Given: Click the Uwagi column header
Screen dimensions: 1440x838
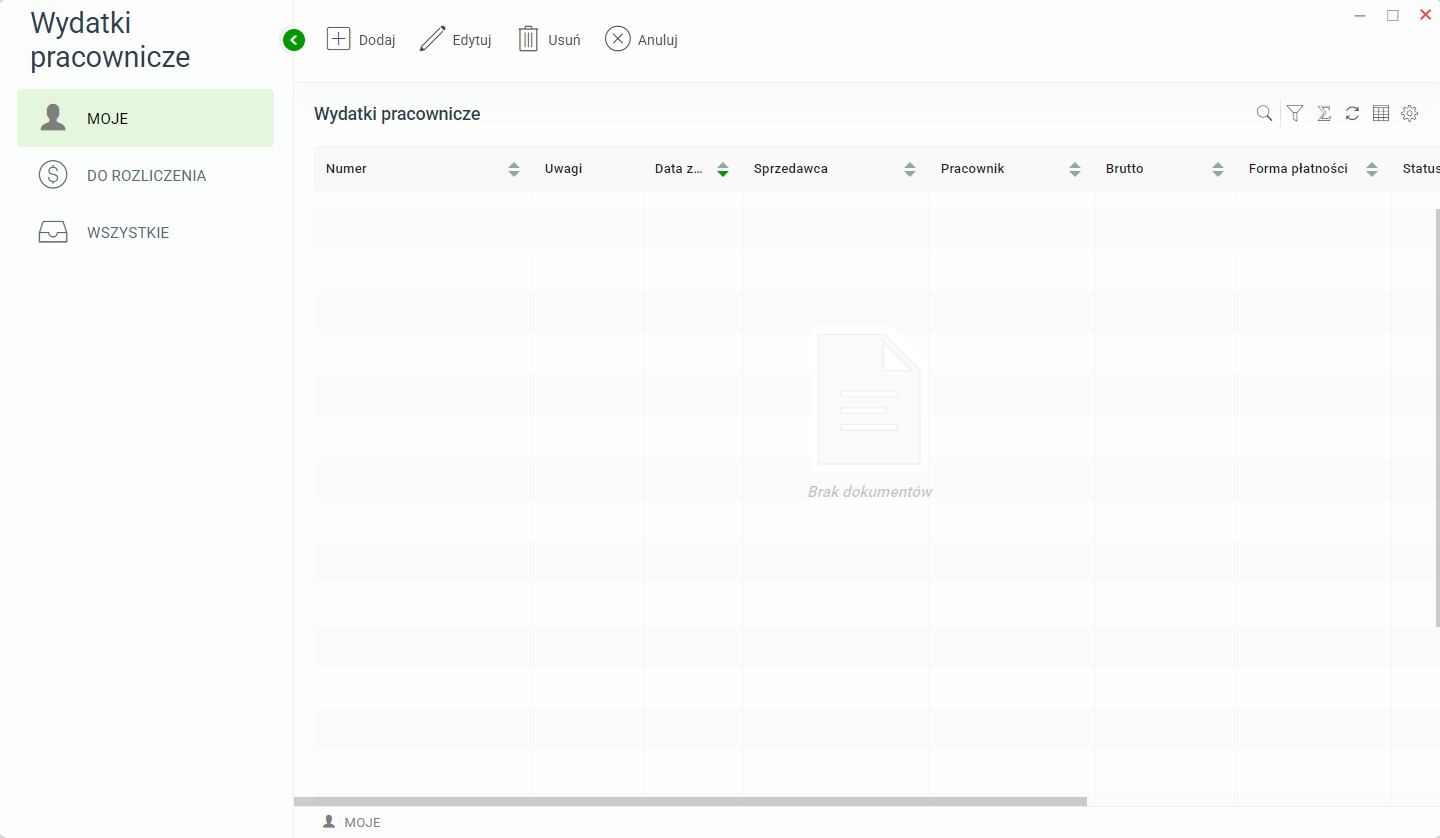Looking at the screenshot, I should [588, 169].
